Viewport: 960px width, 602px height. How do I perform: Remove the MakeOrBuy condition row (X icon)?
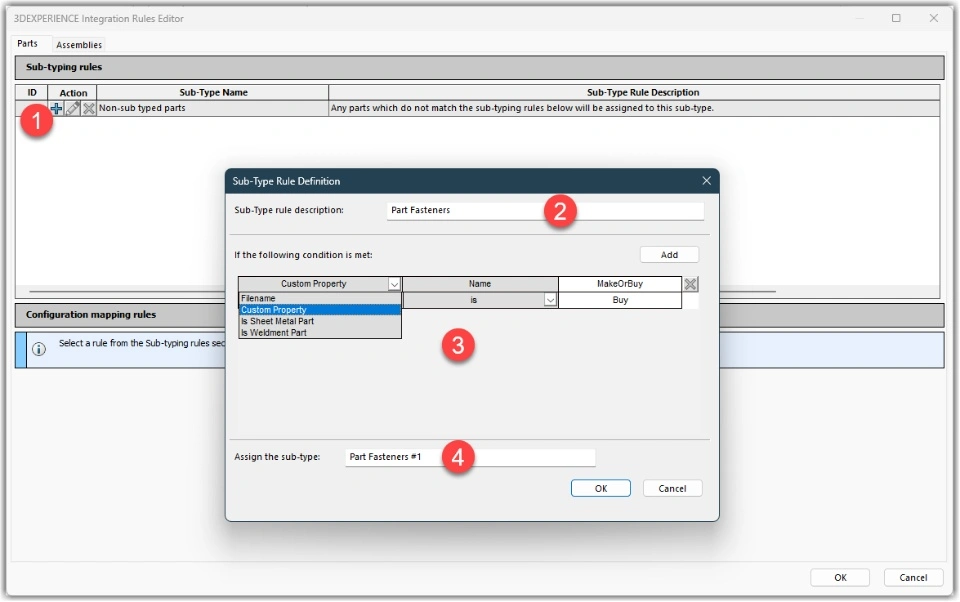(x=691, y=284)
